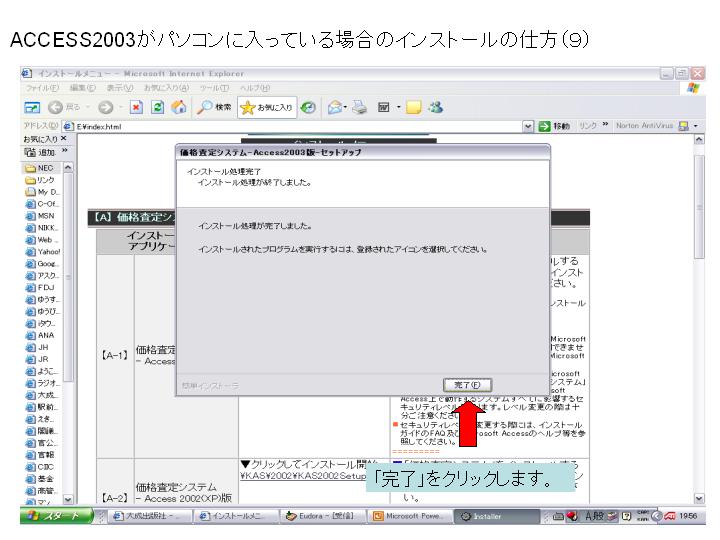Open the JH favorite
This screenshot has height=540, width=720.
(x=37, y=347)
